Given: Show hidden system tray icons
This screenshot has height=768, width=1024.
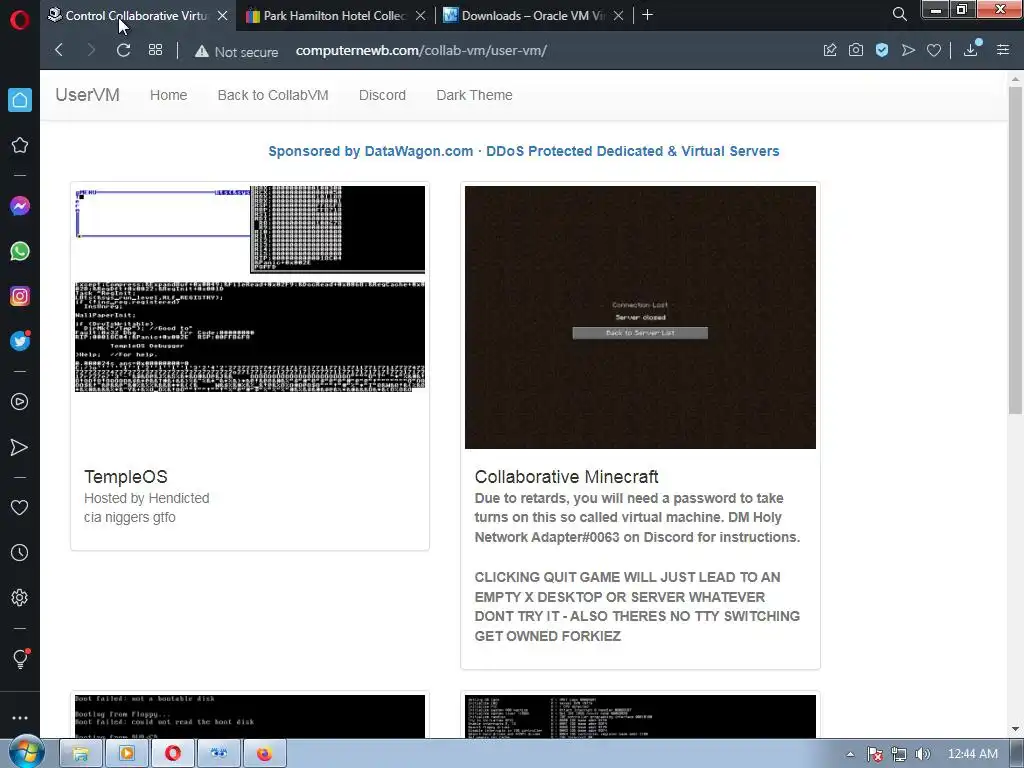Looking at the screenshot, I should tap(850, 754).
